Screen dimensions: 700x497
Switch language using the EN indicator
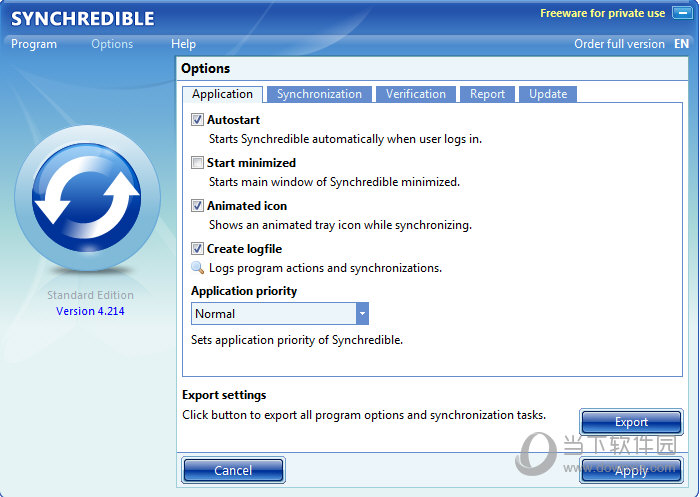click(x=681, y=44)
